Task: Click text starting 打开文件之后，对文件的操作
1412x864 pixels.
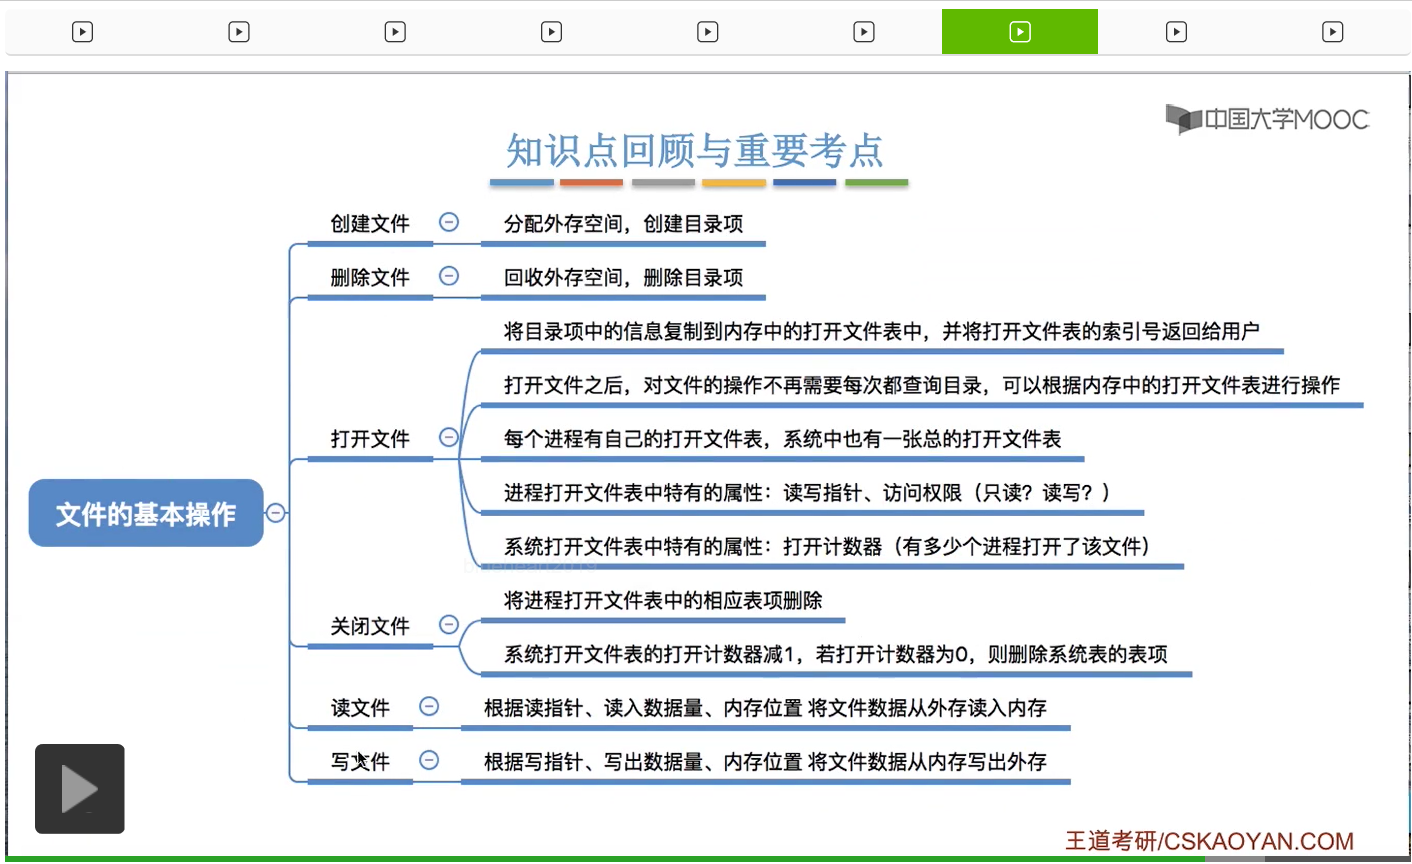Action: click(x=921, y=386)
